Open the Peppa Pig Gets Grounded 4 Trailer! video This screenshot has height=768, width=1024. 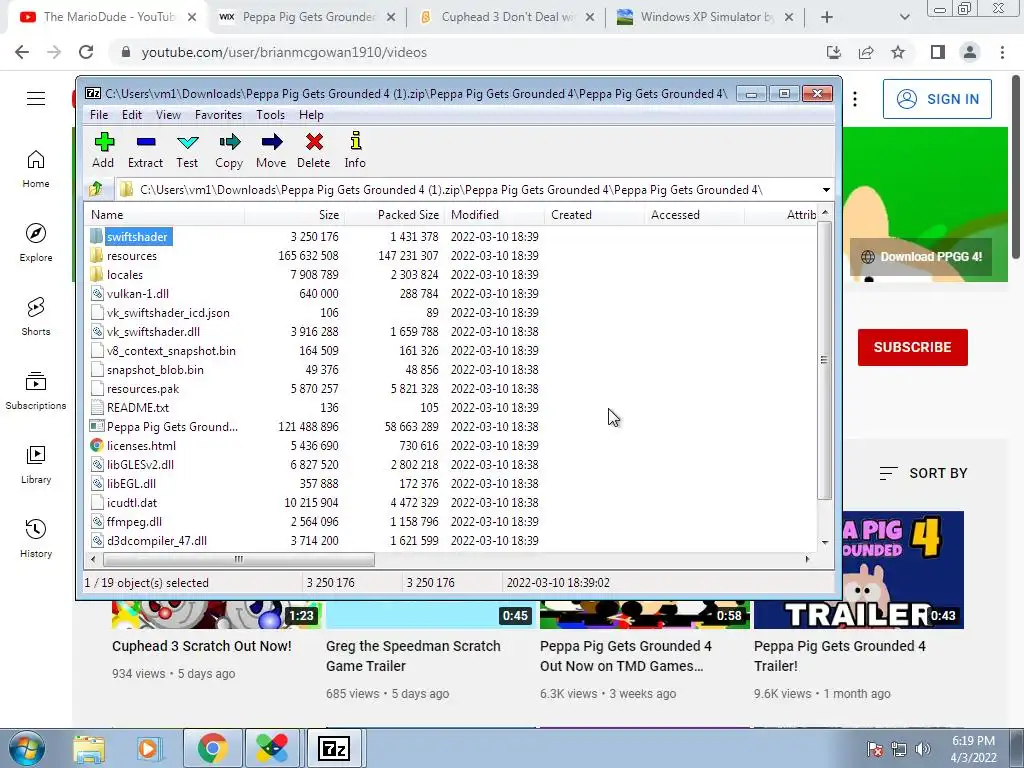[x=839, y=656]
